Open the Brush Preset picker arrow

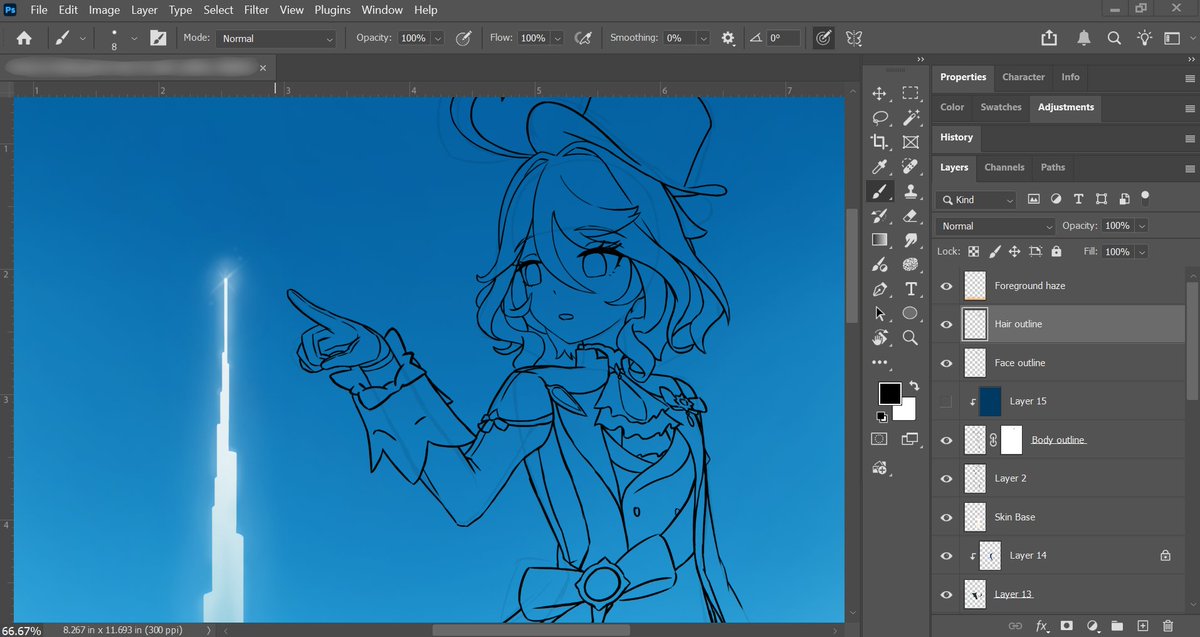click(x=133, y=38)
